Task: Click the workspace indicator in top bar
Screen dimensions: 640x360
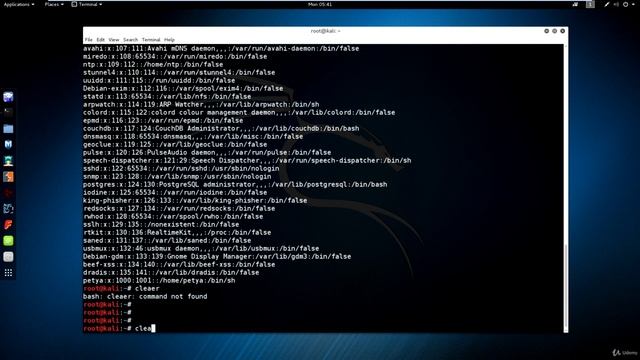Action: 590,4
